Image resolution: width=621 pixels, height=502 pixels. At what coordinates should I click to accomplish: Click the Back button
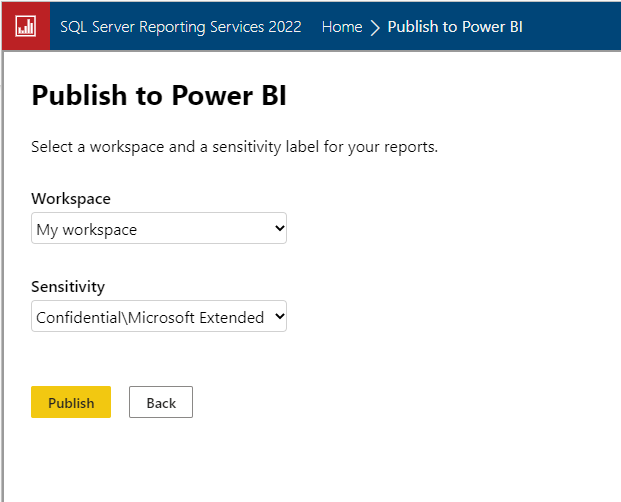[x=161, y=402]
